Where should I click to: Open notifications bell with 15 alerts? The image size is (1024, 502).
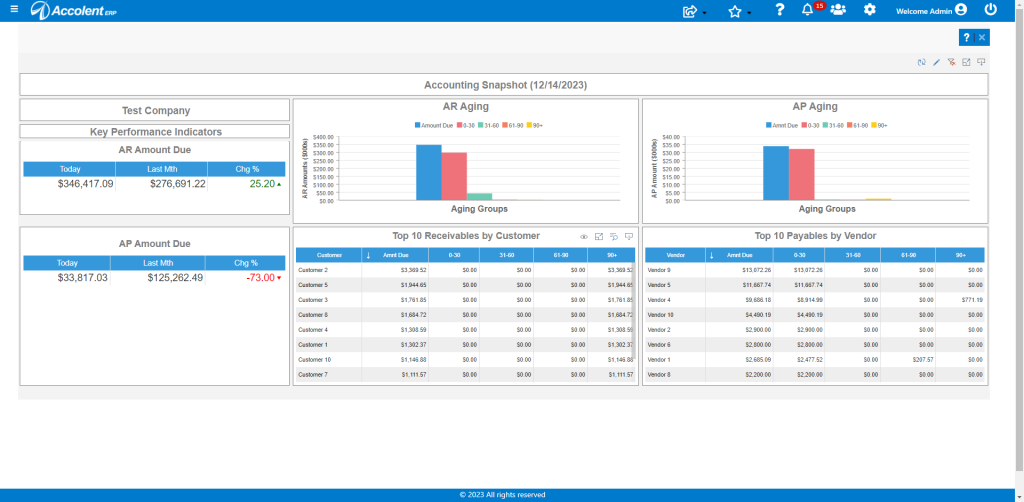pos(808,10)
